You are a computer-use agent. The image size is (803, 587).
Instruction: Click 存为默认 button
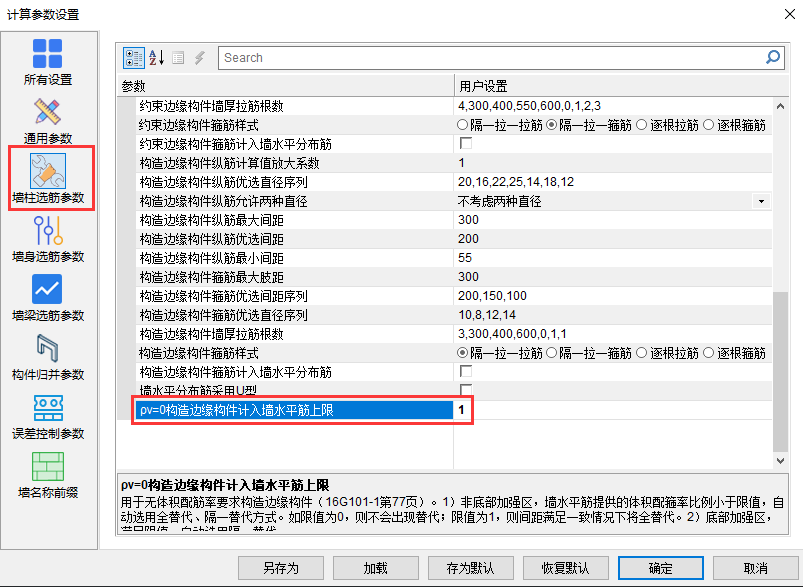point(470,568)
